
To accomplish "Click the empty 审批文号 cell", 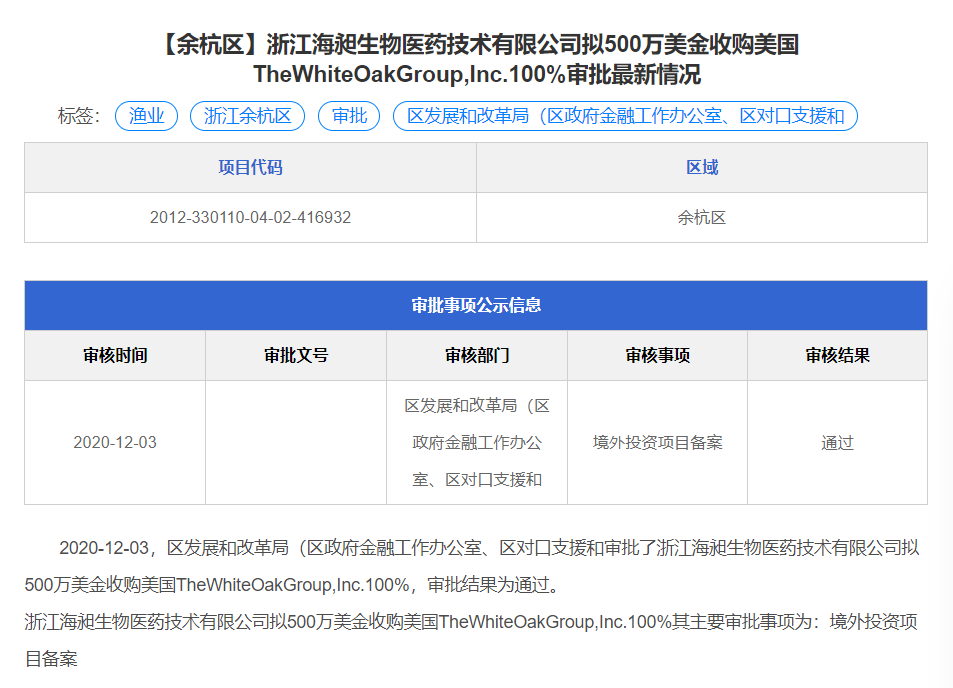I will (x=296, y=442).
